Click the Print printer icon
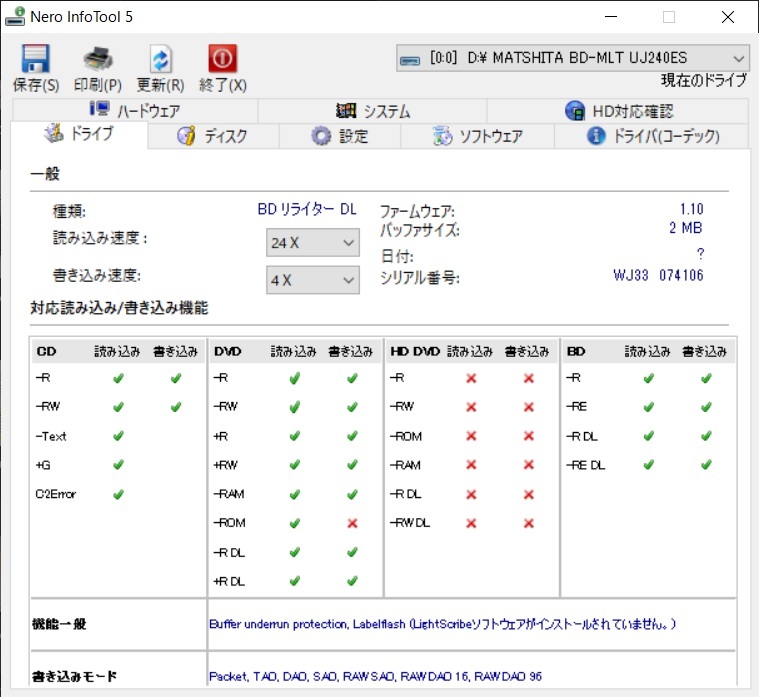Viewport: 759px width, 697px height. click(x=97, y=58)
